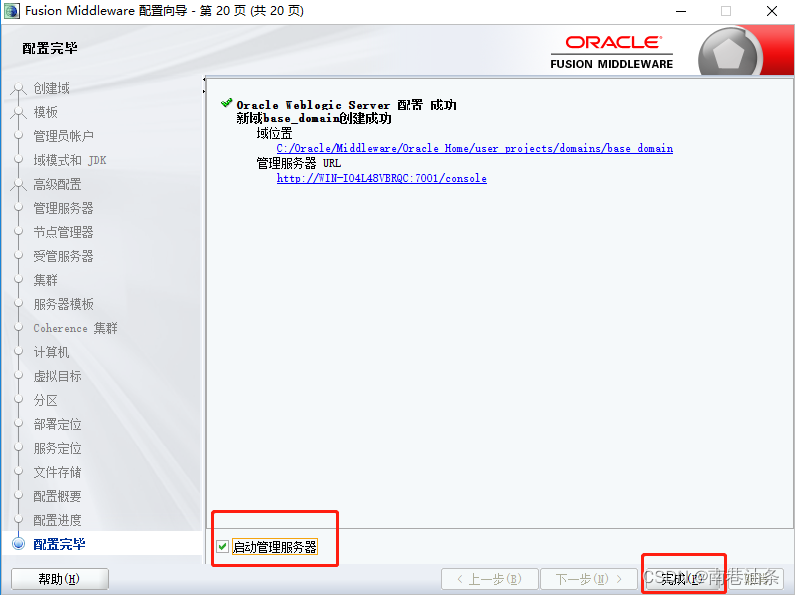Click the active step bullet beside 配置完毕
This screenshot has height=595, width=795.
pyautogui.click(x=19, y=543)
